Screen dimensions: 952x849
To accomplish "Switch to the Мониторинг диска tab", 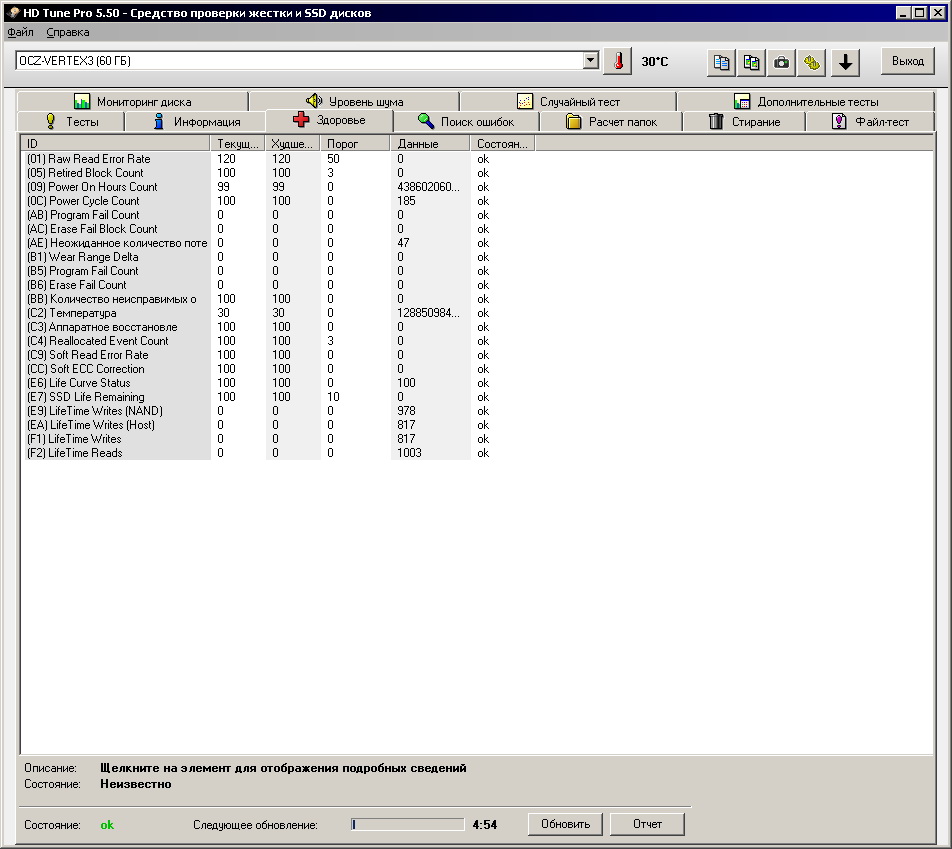I will pyautogui.click(x=132, y=101).
